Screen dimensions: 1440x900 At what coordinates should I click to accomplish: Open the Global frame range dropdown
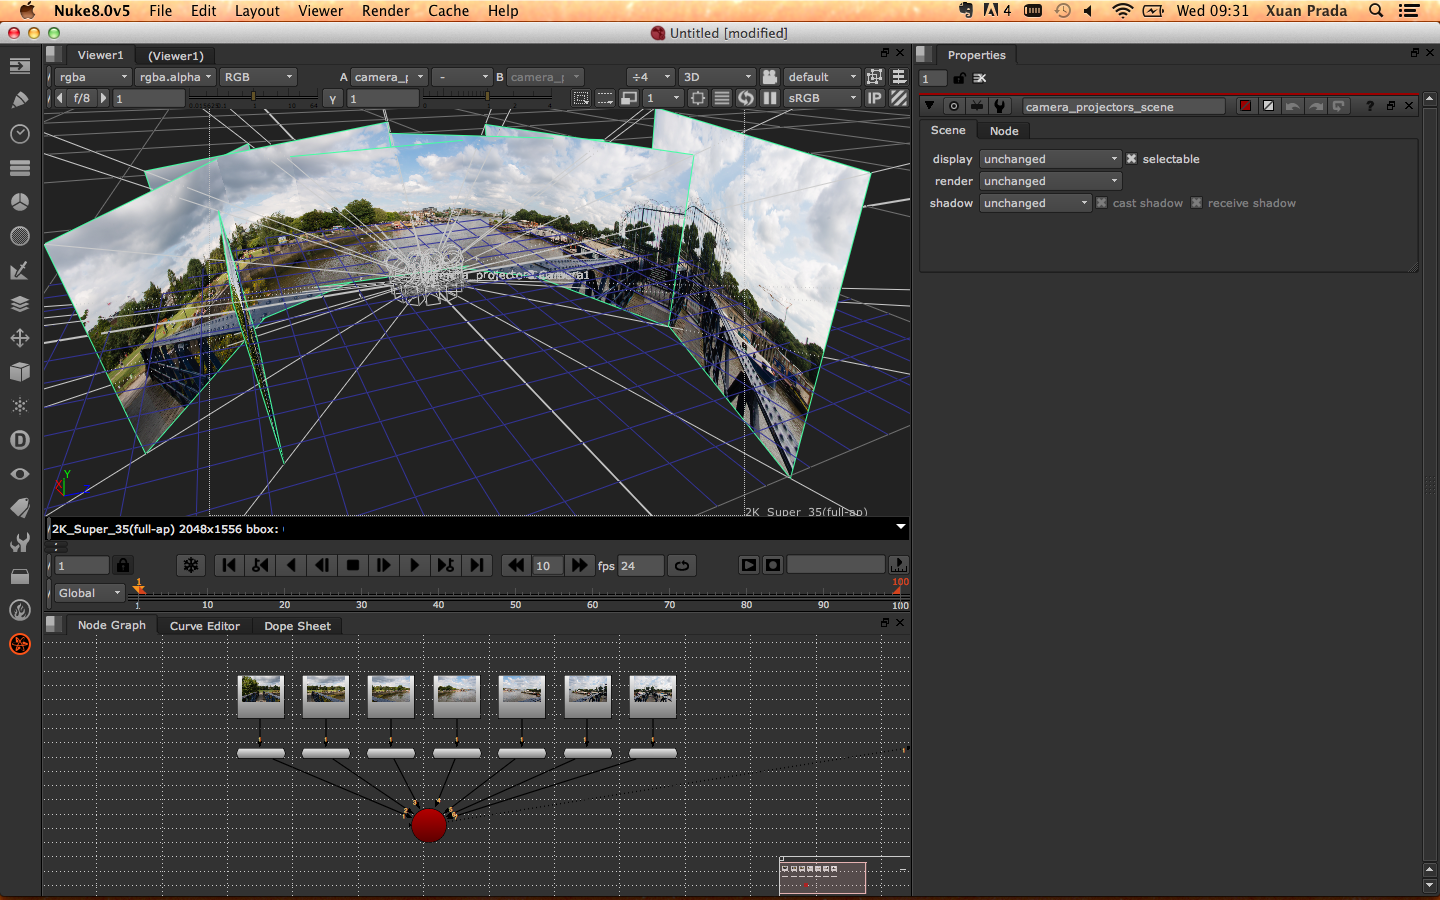point(89,593)
